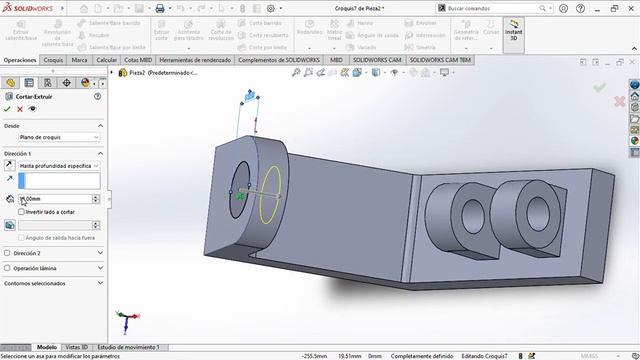Image resolution: width=640 pixels, height=360 pixels.
Task: Expand Pieza2 tree flyout arrow
Action: 111,73
